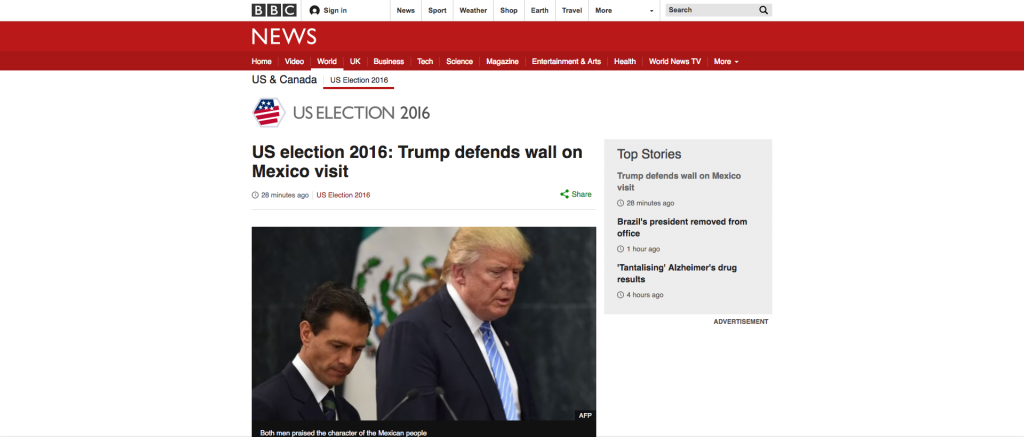Select the Tech news section
The width and height of the screenshot is (1024, 437).
[425, 61]
